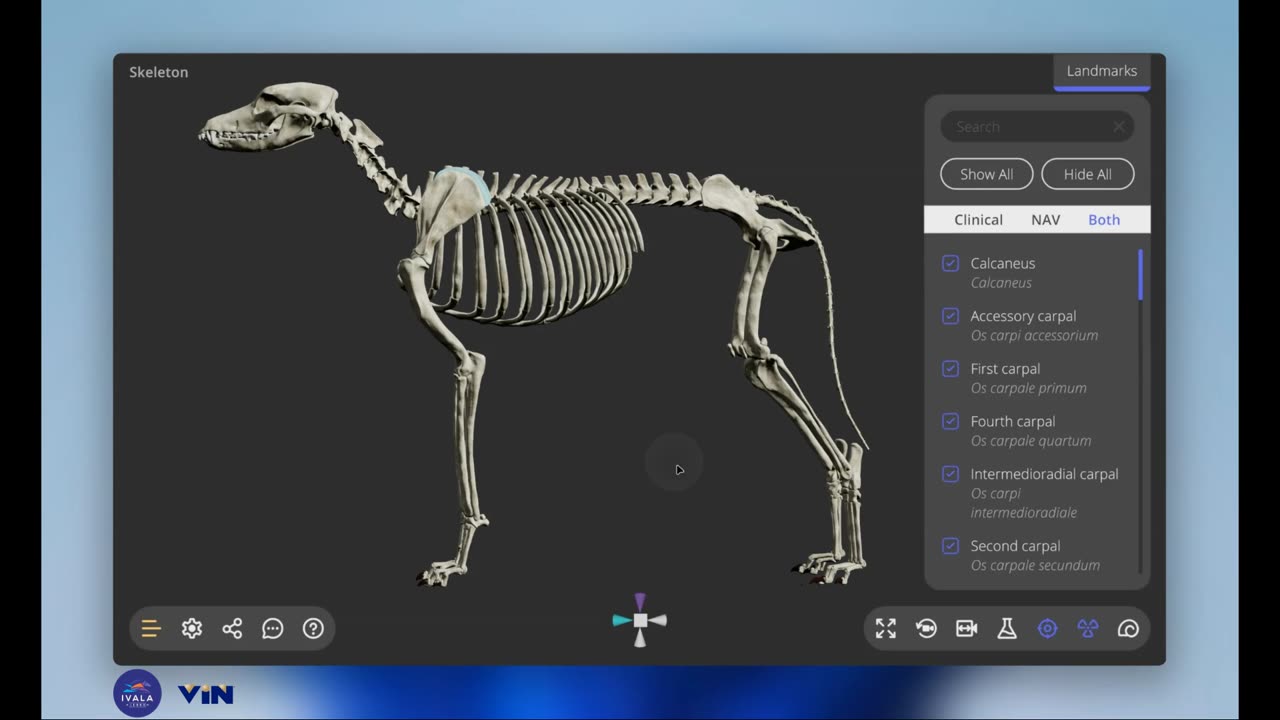Click the share icon
The image size is (1280, 720).
[232, 629]
